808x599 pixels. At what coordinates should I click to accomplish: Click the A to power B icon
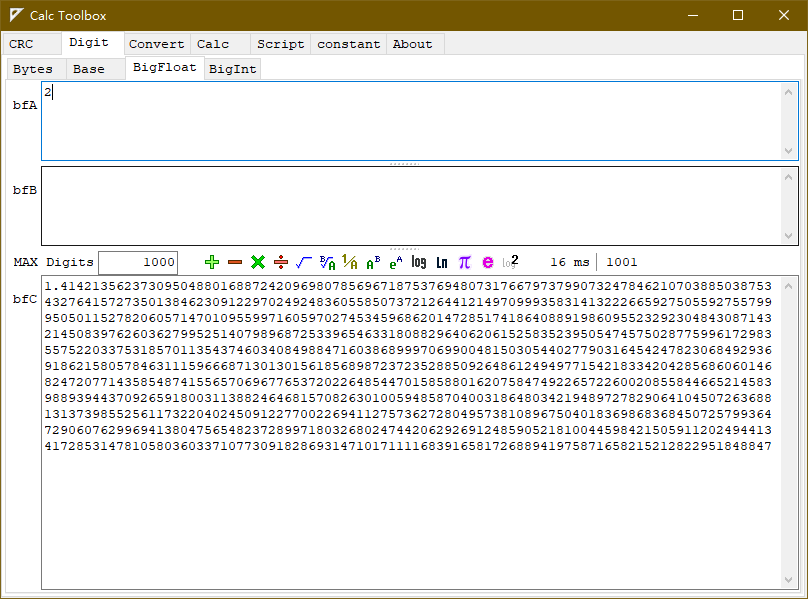373,262
